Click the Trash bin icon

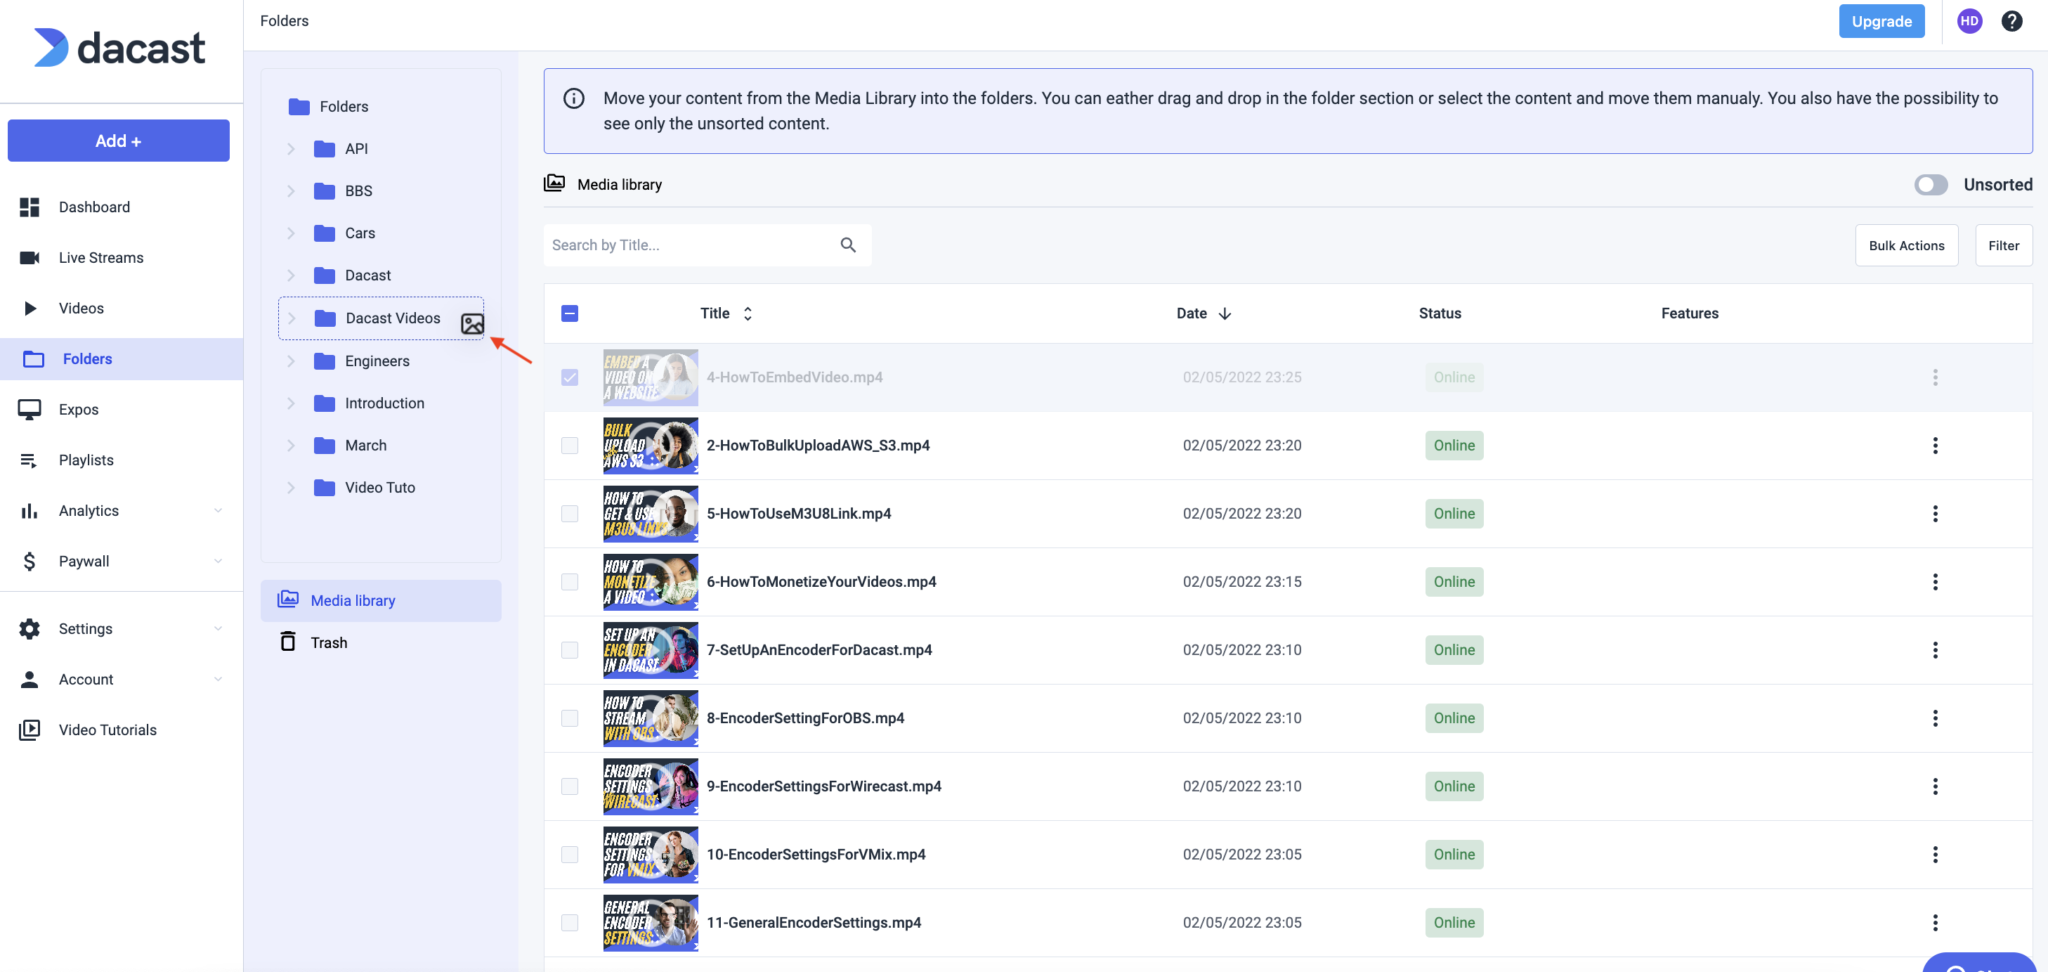288,642
